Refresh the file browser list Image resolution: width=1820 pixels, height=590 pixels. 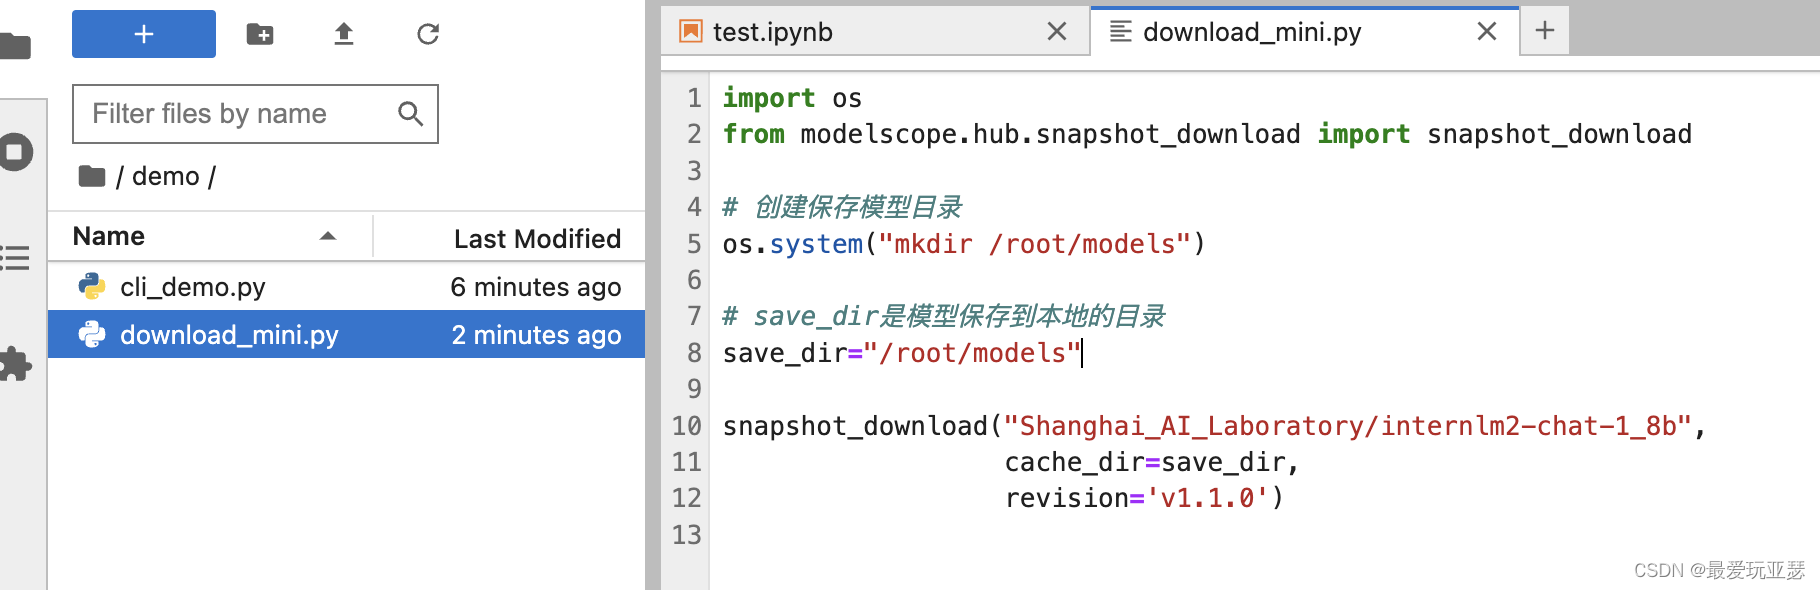click(428, 34)
